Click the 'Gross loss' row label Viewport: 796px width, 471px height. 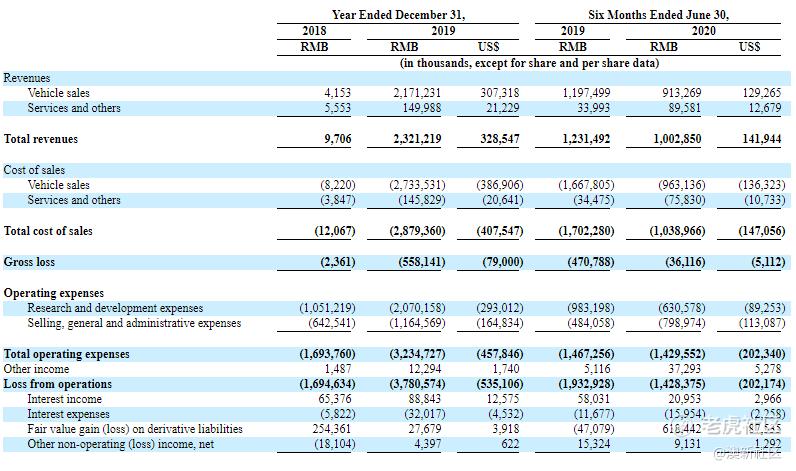29,262
